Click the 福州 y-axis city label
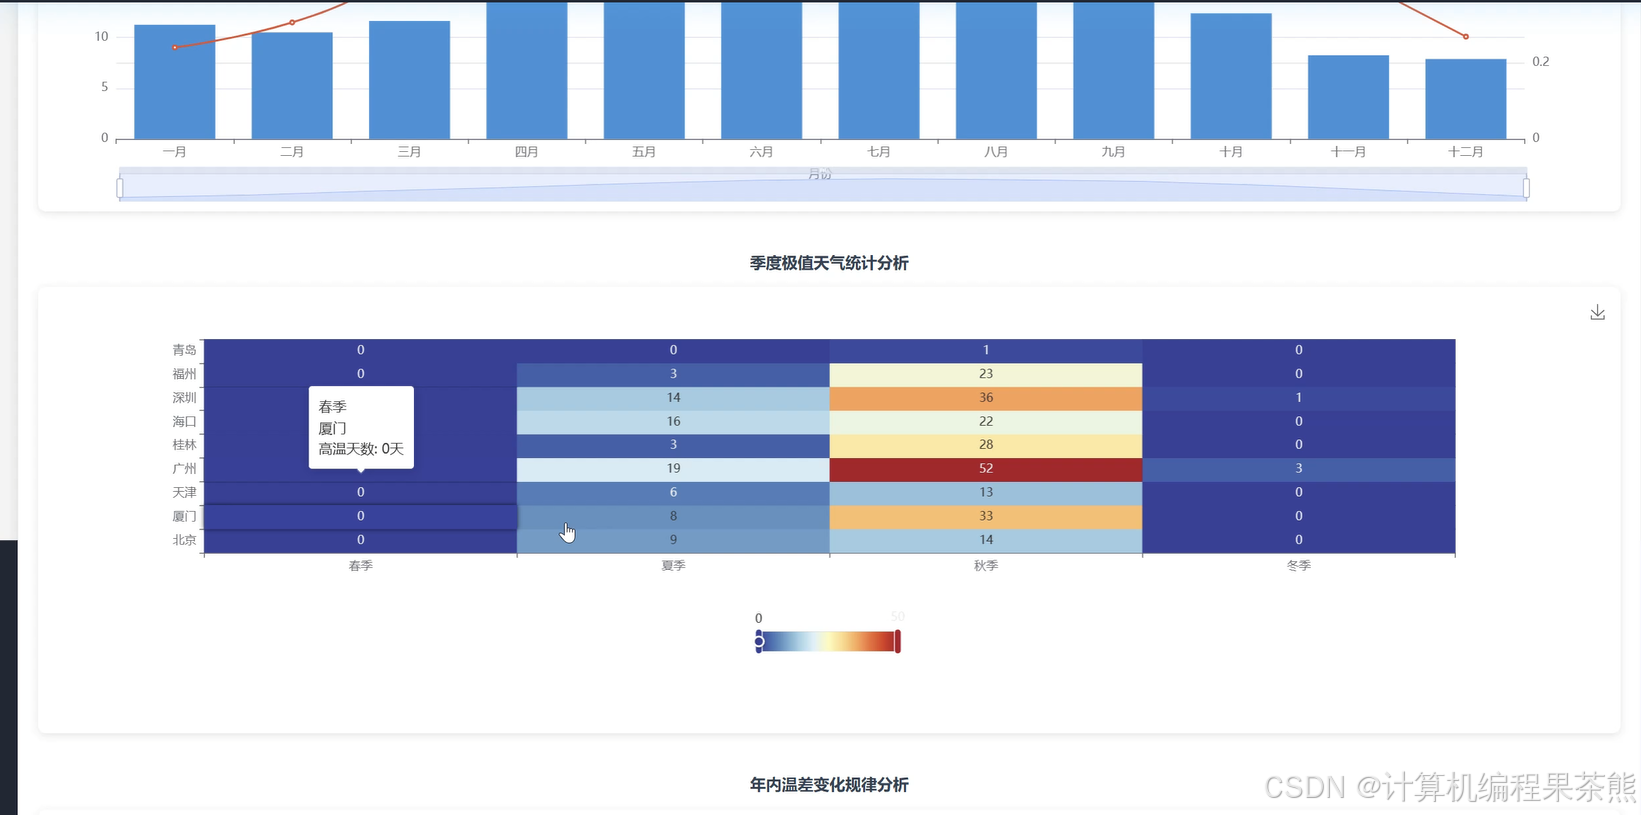Viewport: 1641px width, 815px height. pos(184,374)
